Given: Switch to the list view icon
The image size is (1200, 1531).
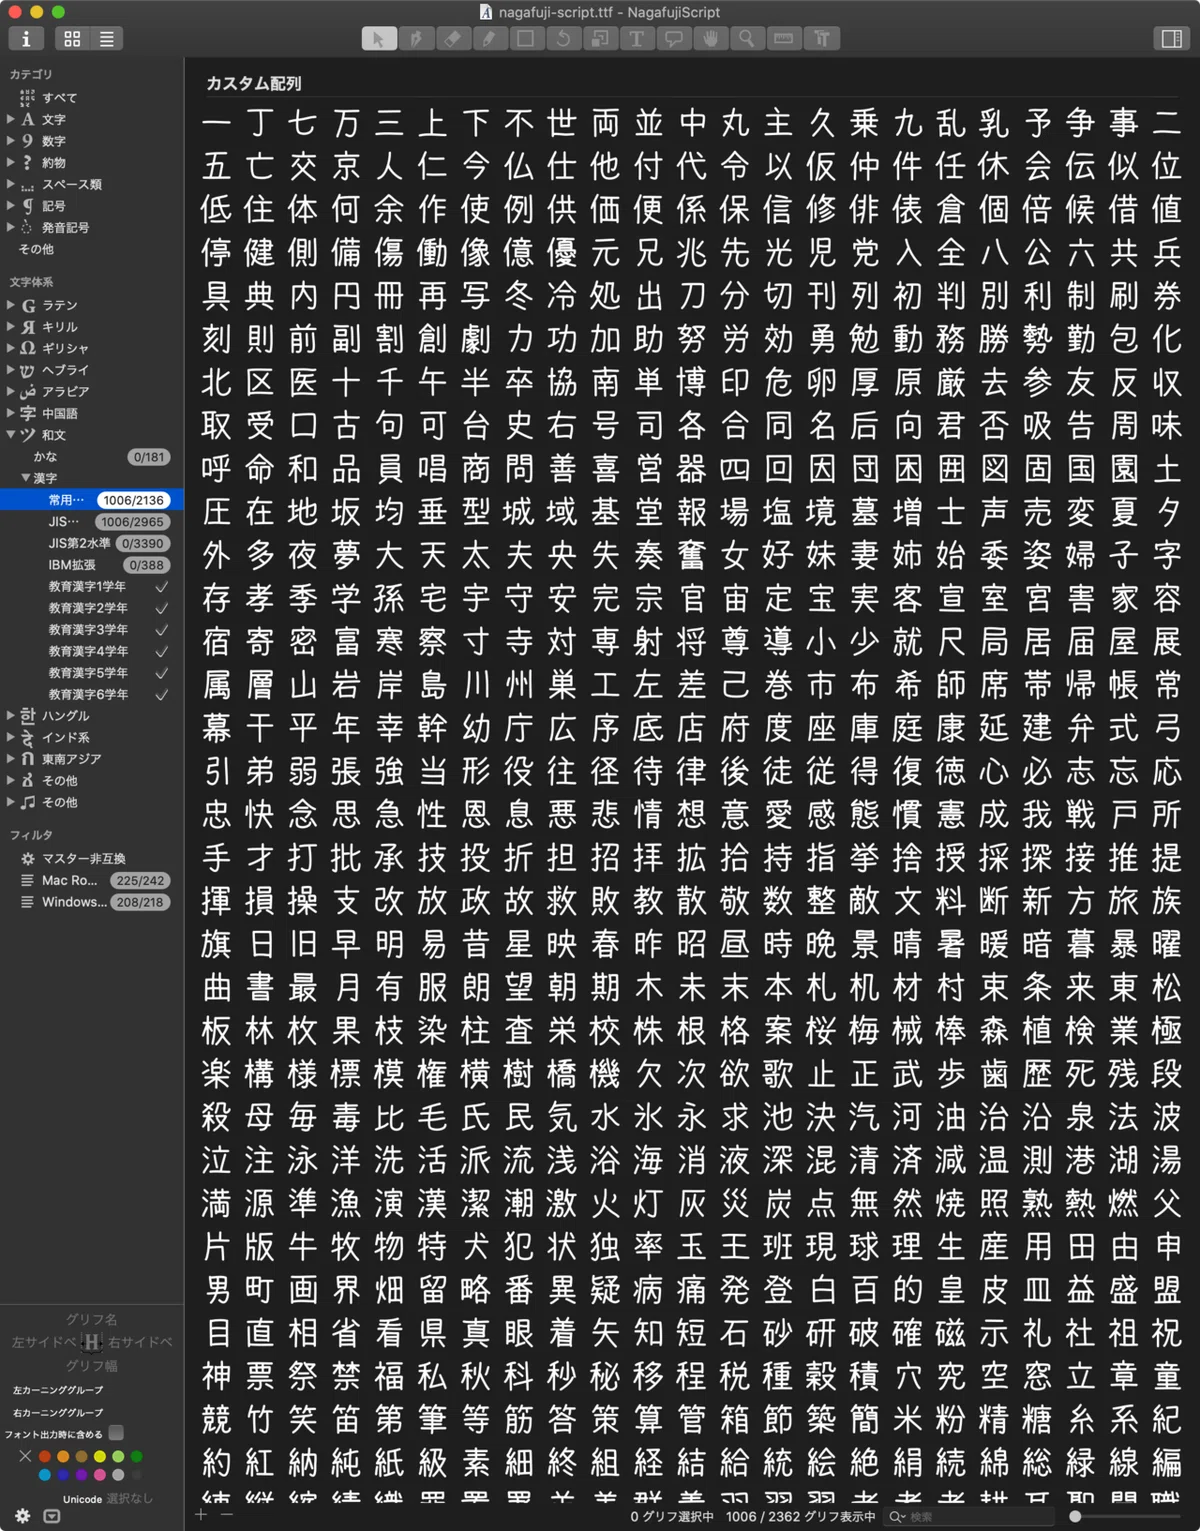Looking at the screenshot, I should (x=107, y=39).
